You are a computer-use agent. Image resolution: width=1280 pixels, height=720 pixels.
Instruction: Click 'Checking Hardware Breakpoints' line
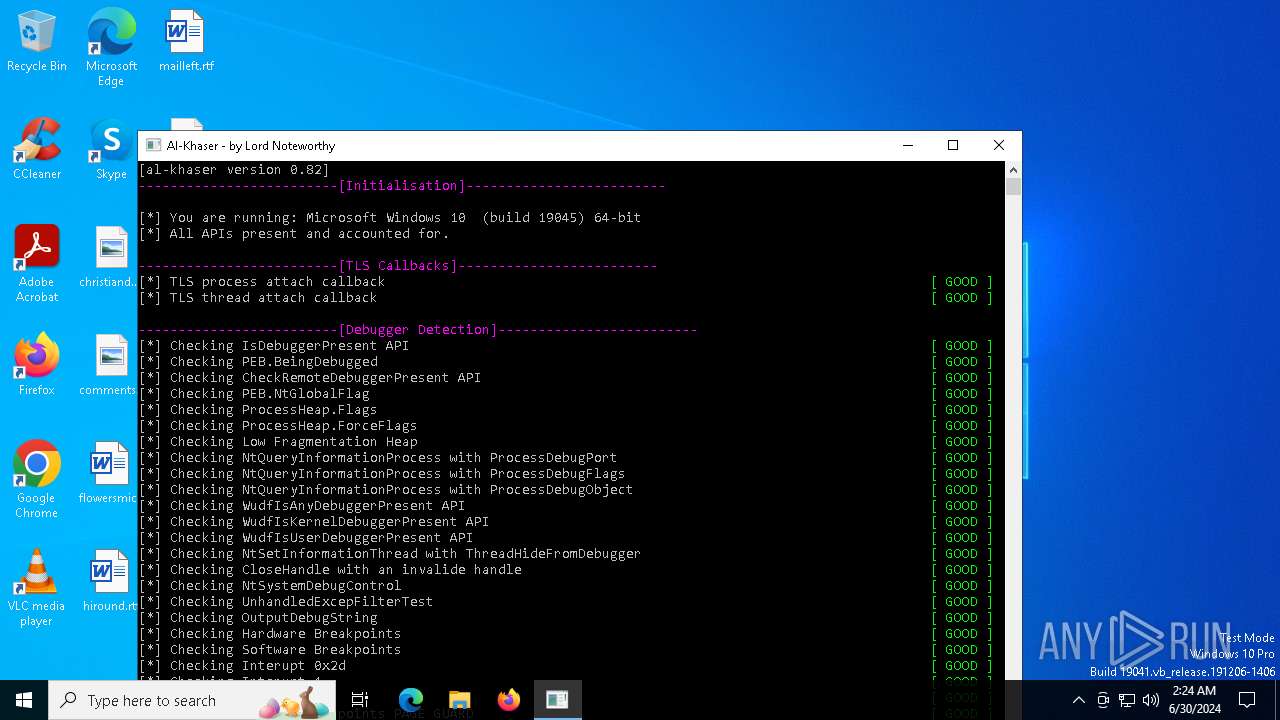[x=270, y=634]
